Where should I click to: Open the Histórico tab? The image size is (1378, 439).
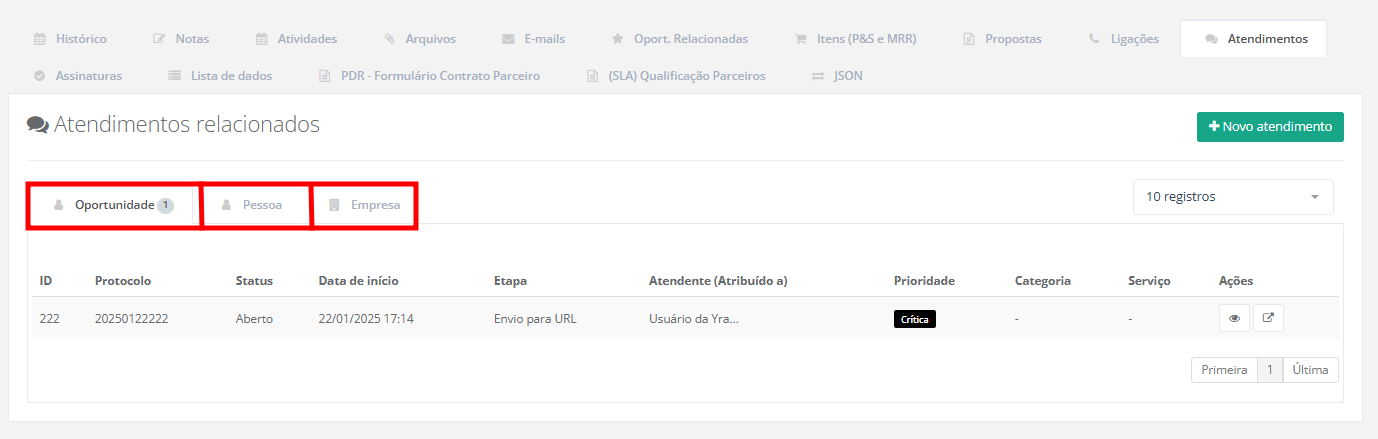click(x=70, y=39)
